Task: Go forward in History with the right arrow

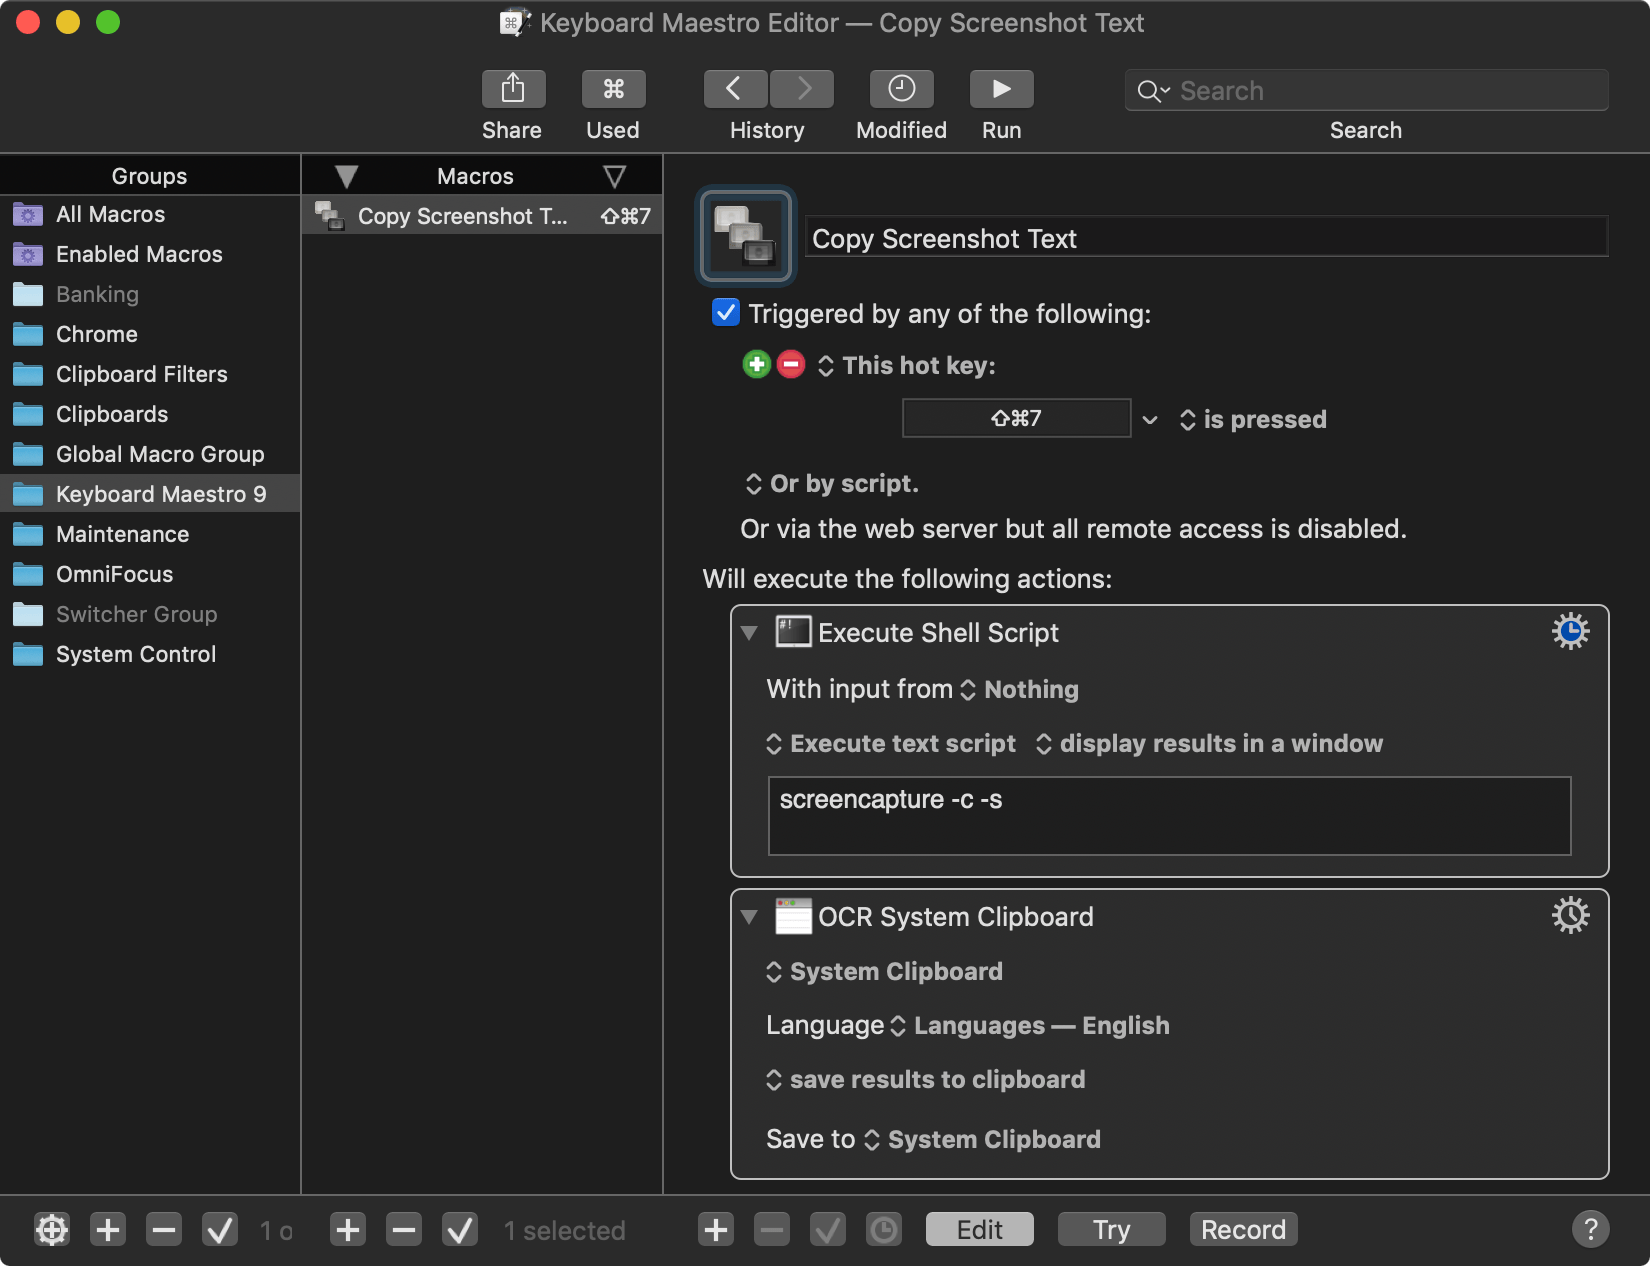Action: 802,89
